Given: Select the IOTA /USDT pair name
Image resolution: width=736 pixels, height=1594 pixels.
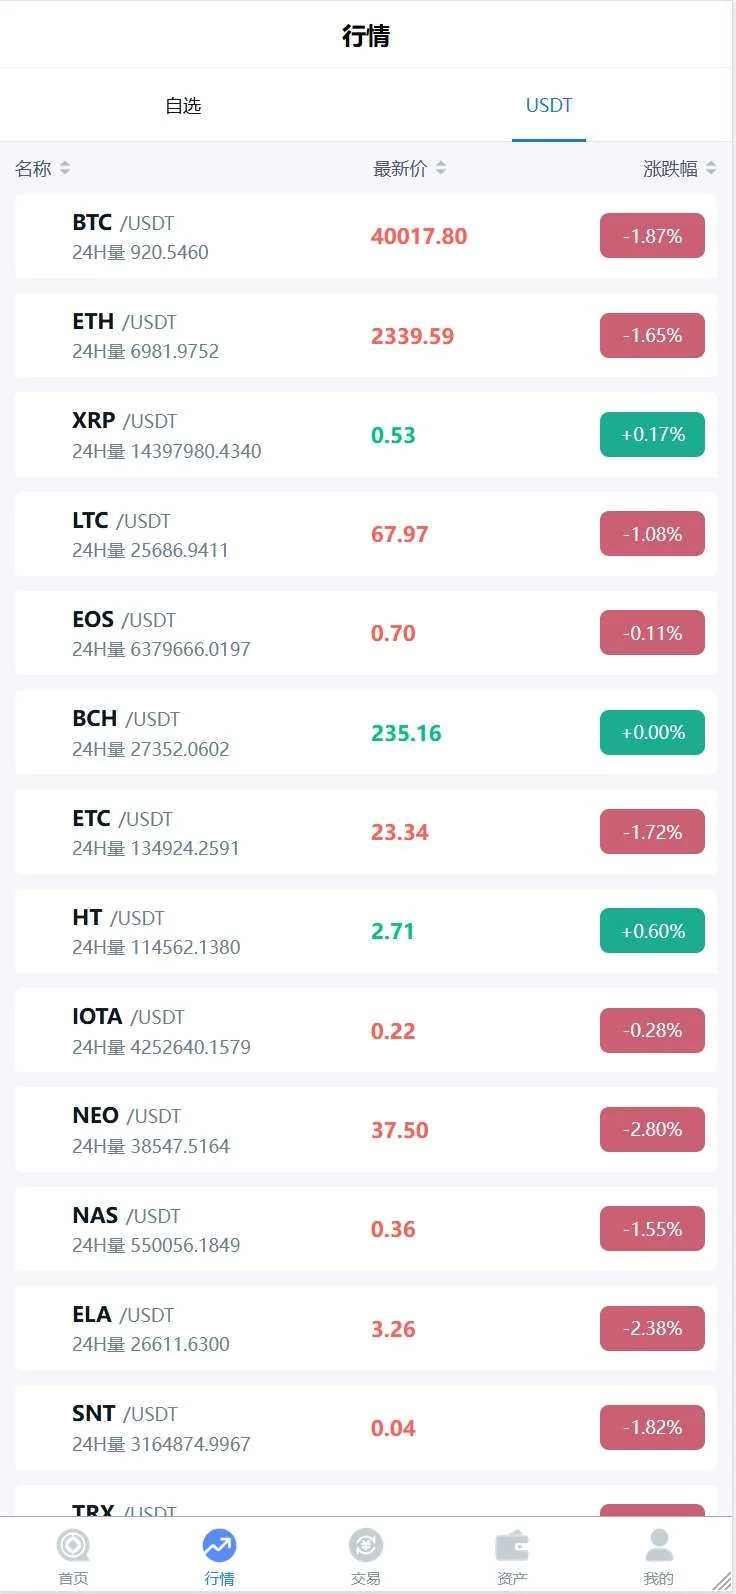Looking at the screenshot, I should pyautogui.click(x=128, y=1017).
